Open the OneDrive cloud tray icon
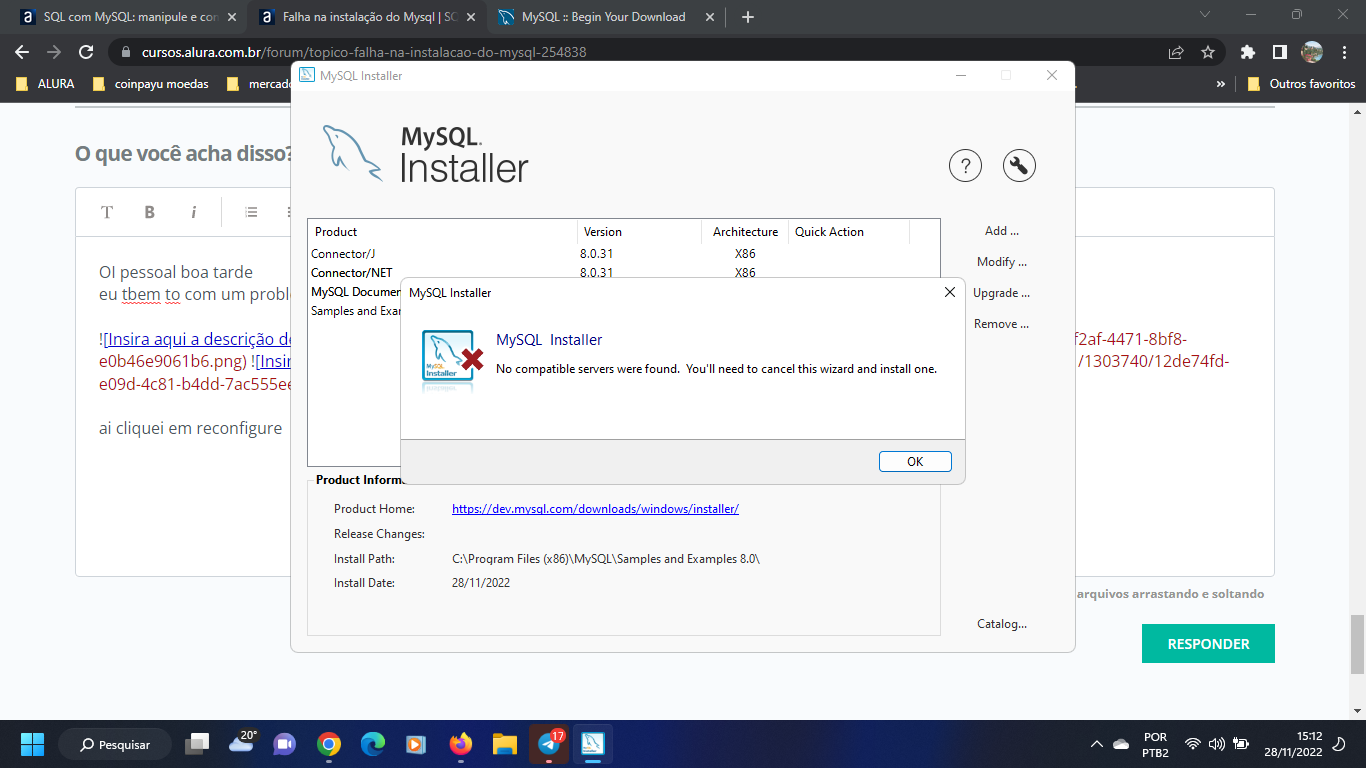The height and width of the screenshot is (768, 1366). [1121, 744]
